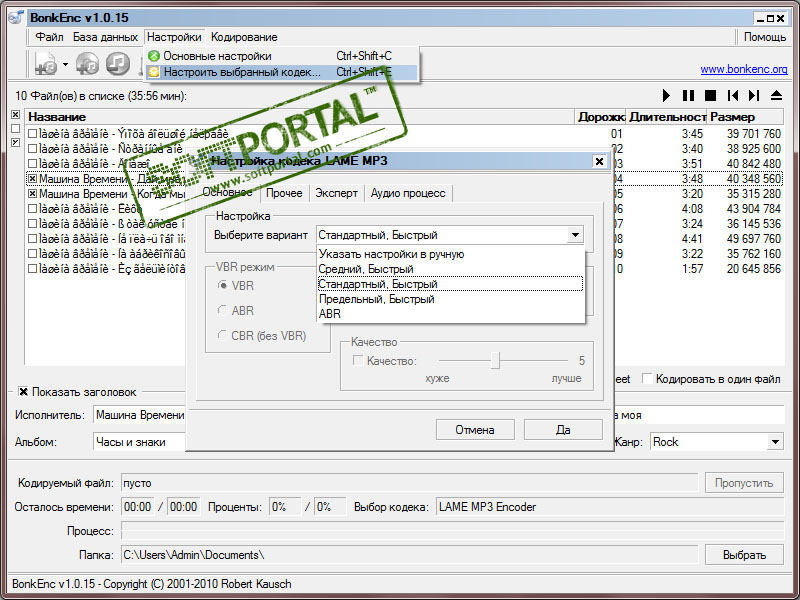The height and width of the screenshot is (600, 800).
Task: Confirm with the Да button
Action: click(563, 430)
